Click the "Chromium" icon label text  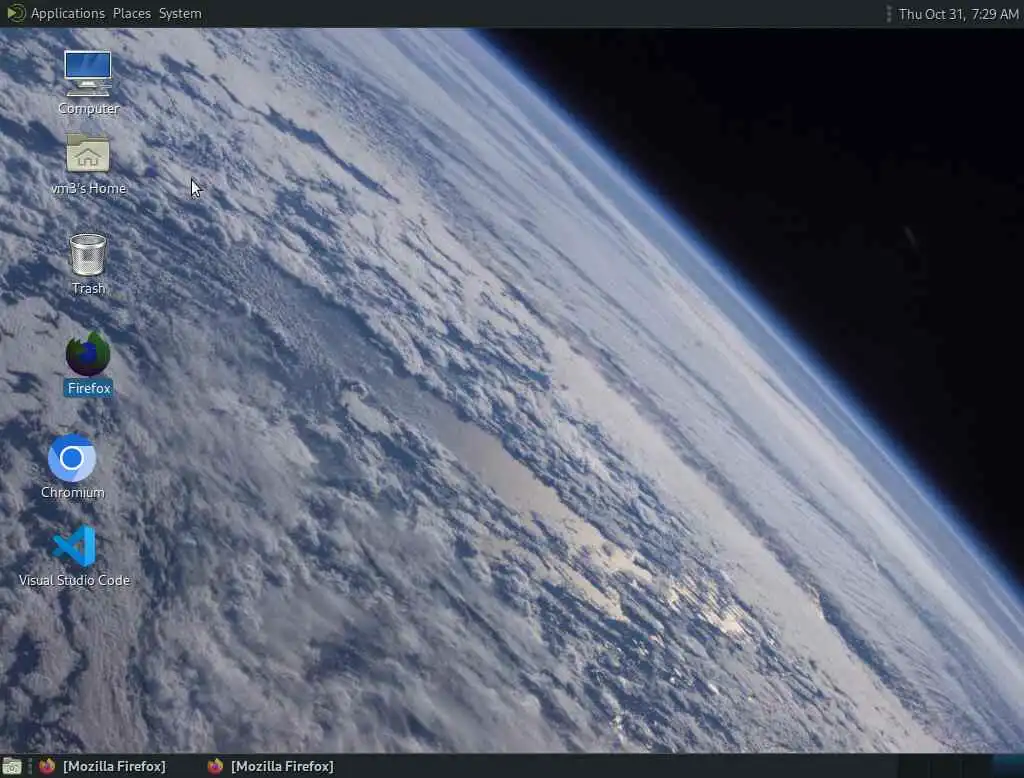72,493
